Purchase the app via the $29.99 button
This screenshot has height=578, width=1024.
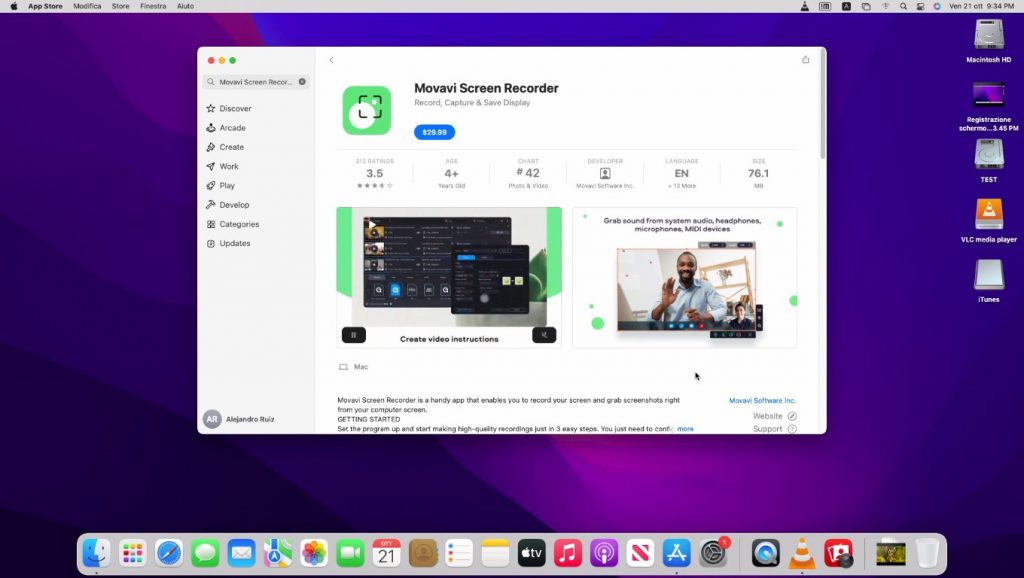[436, 131]
